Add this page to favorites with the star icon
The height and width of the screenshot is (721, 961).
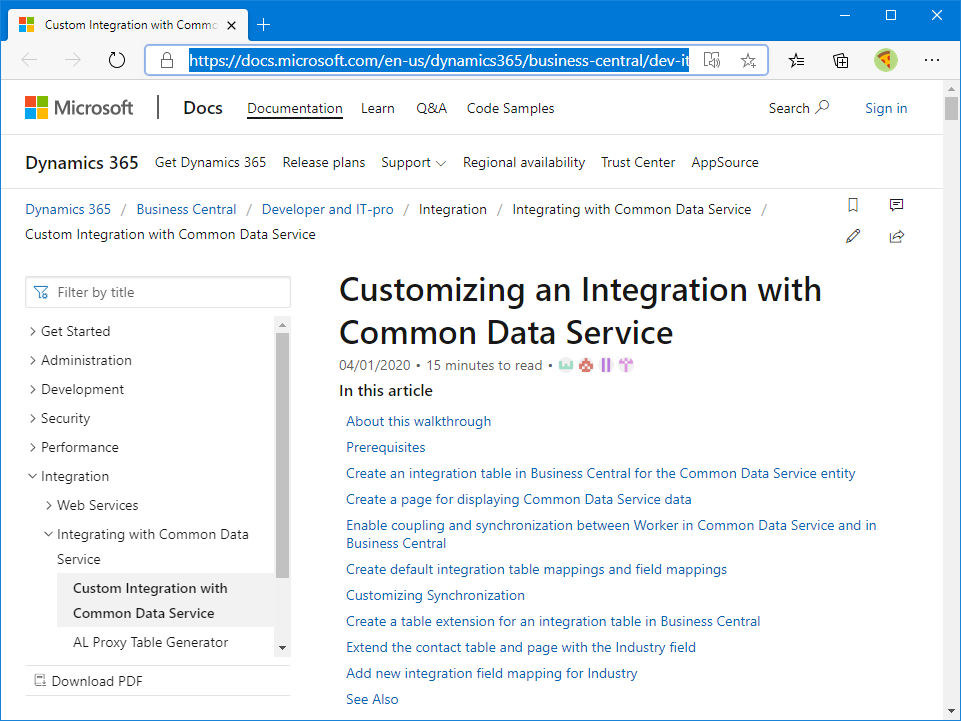748,60
